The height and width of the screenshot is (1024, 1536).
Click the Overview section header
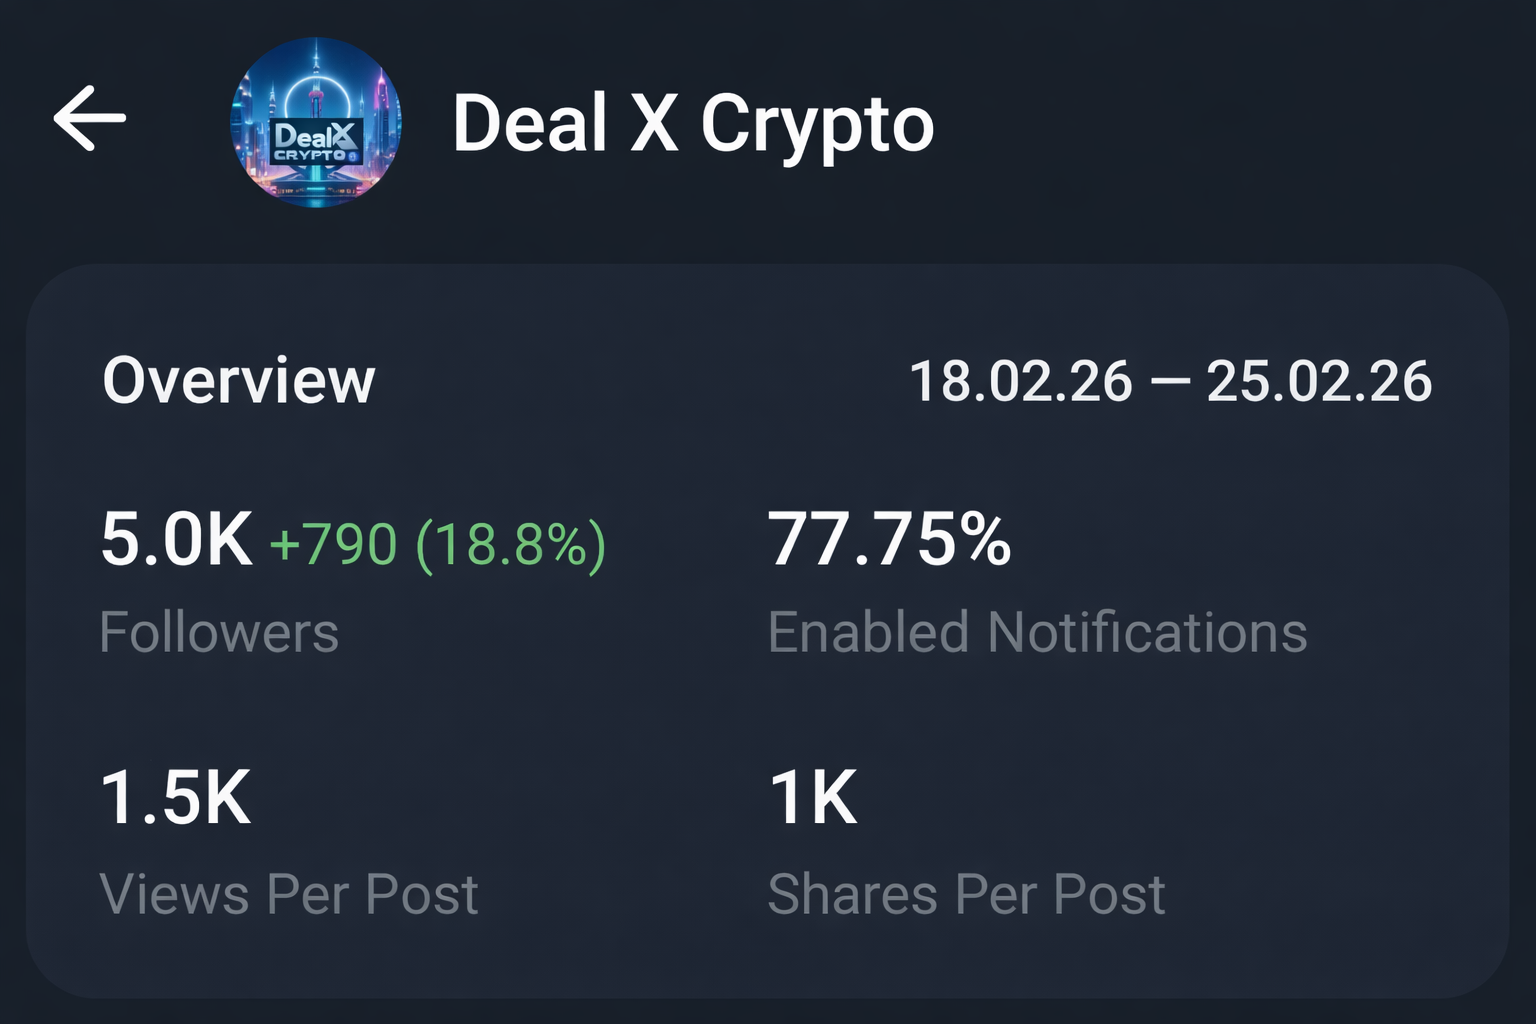pyautogui.click(x=240, y=380)
